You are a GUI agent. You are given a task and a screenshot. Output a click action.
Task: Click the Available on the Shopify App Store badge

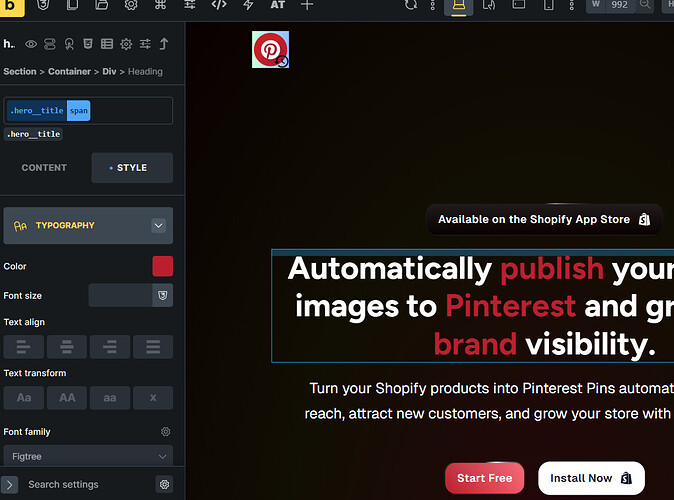[x=544, y=219]
